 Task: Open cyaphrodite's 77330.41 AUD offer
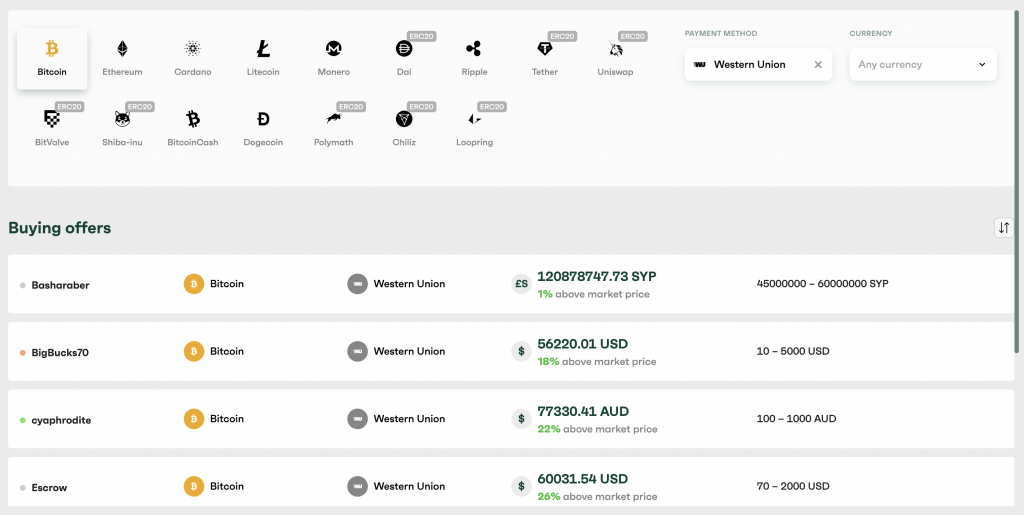pos(583,411)
